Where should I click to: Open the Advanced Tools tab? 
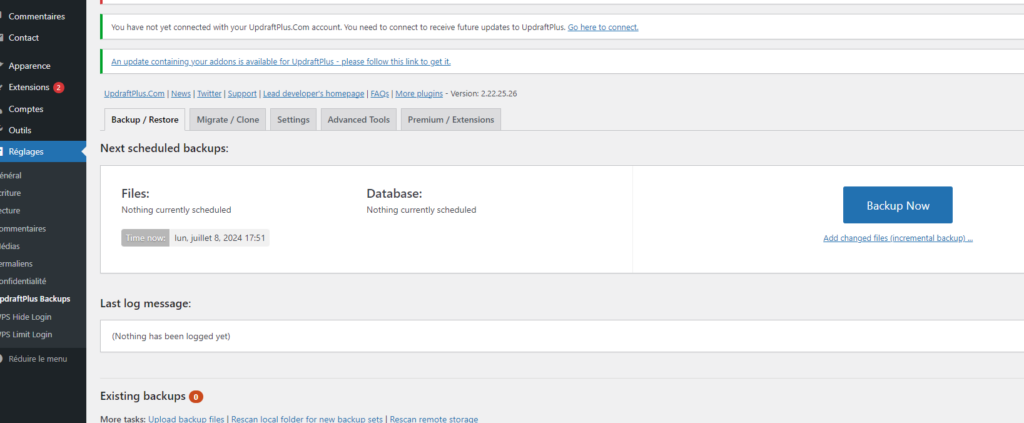[358, 120]
